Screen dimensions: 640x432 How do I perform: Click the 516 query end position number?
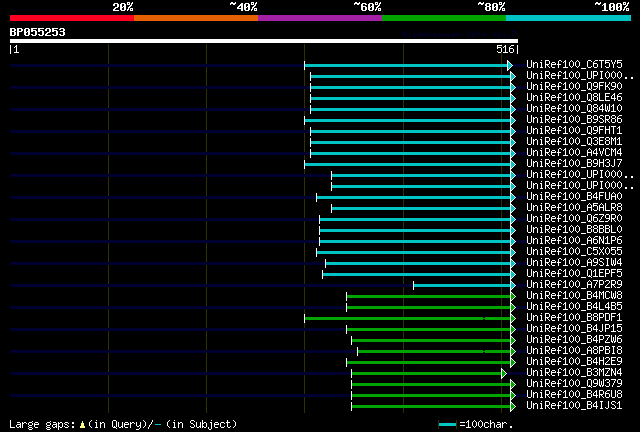pyautogui.click(x=505, y=49)
